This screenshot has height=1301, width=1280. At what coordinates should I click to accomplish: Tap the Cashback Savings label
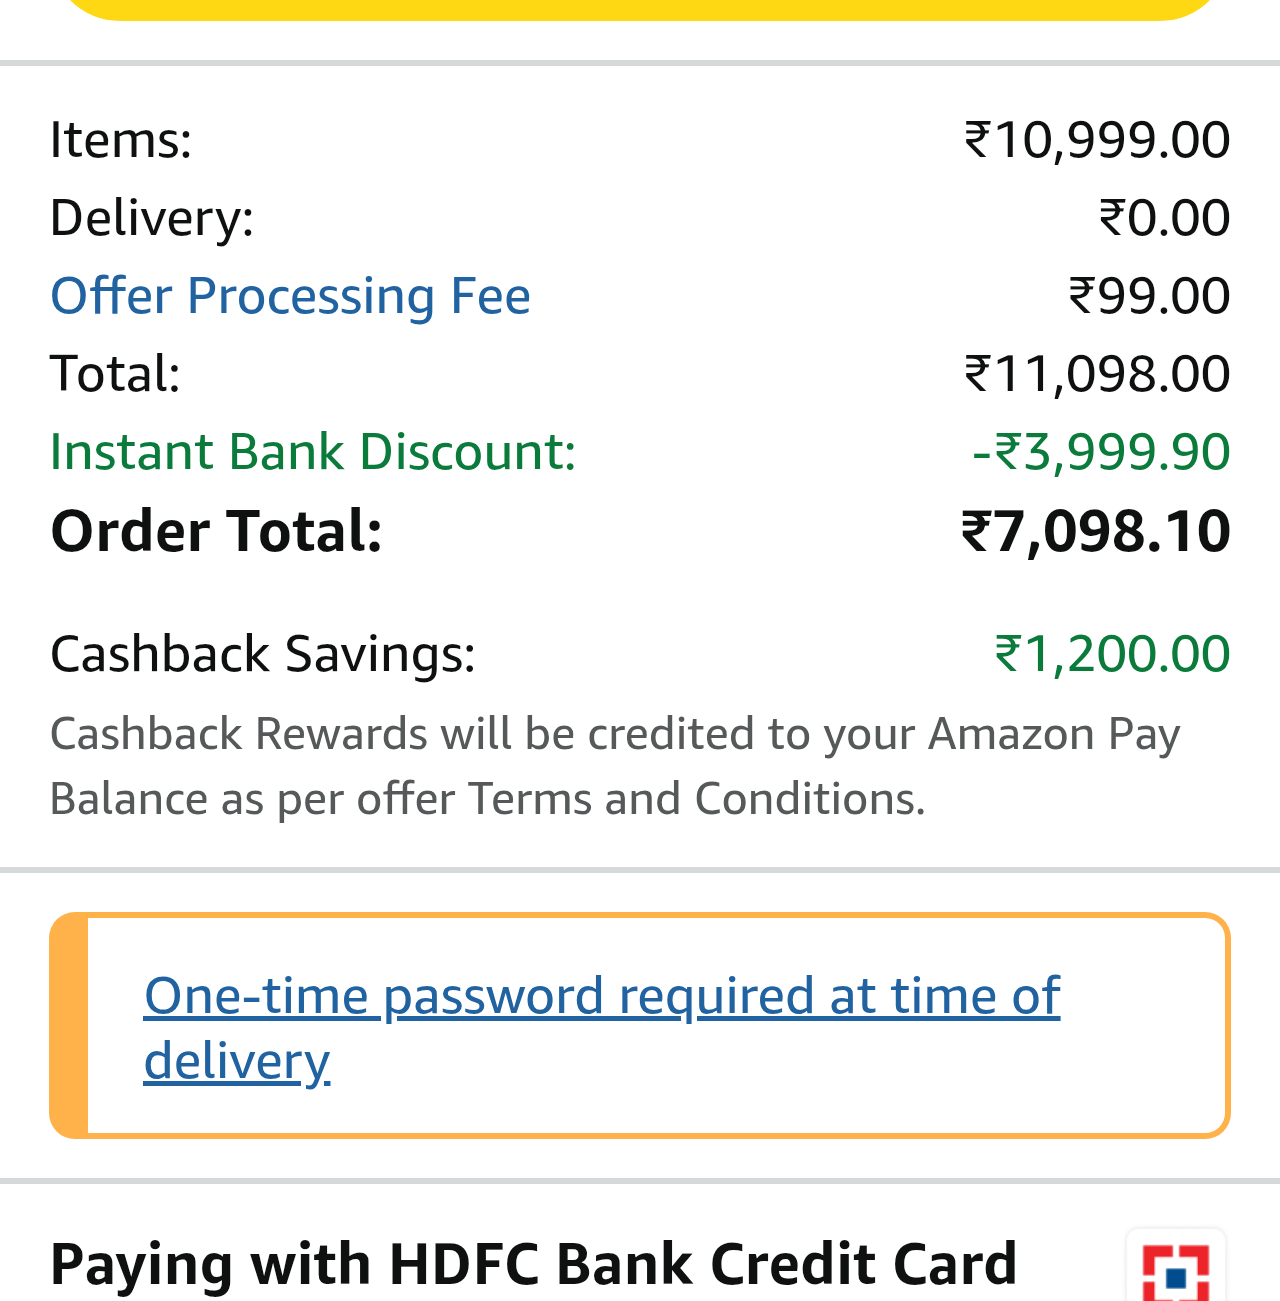262,654
